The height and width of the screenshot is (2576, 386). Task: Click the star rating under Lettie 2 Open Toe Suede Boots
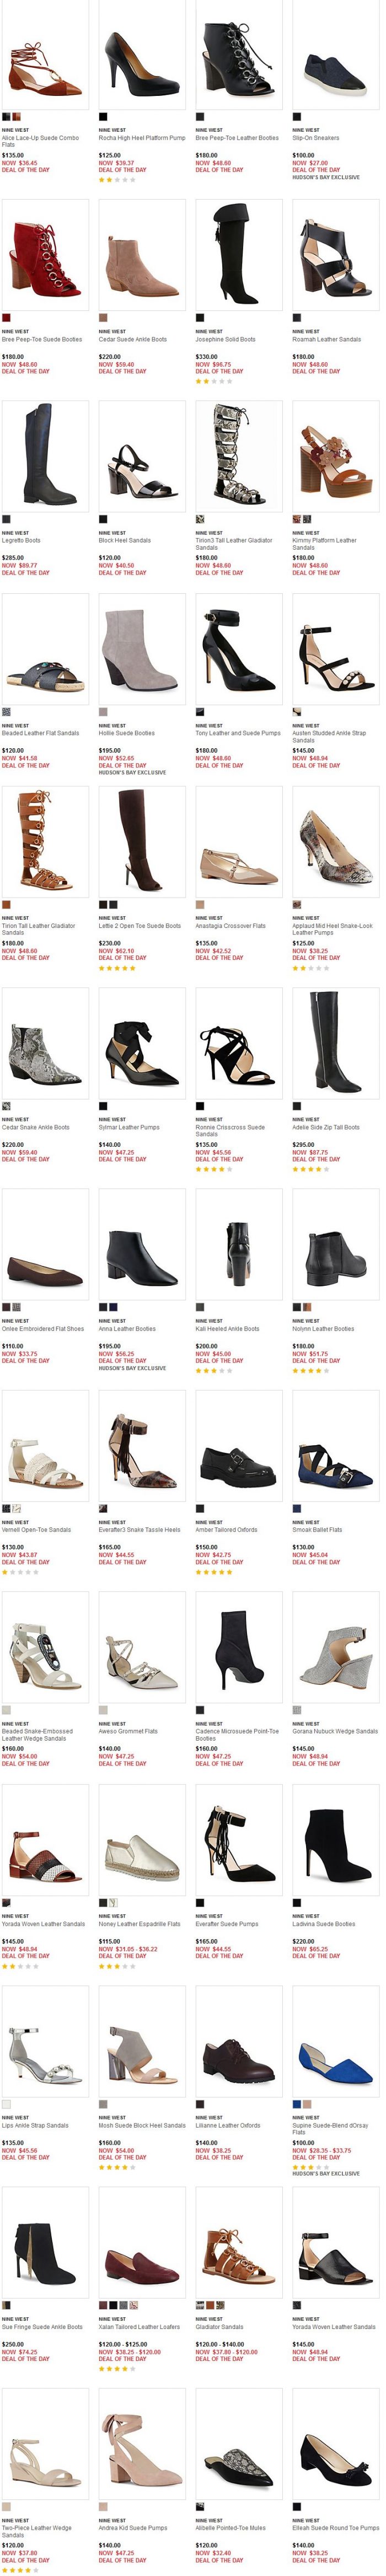pyautogui.click(x=116, y=968)
